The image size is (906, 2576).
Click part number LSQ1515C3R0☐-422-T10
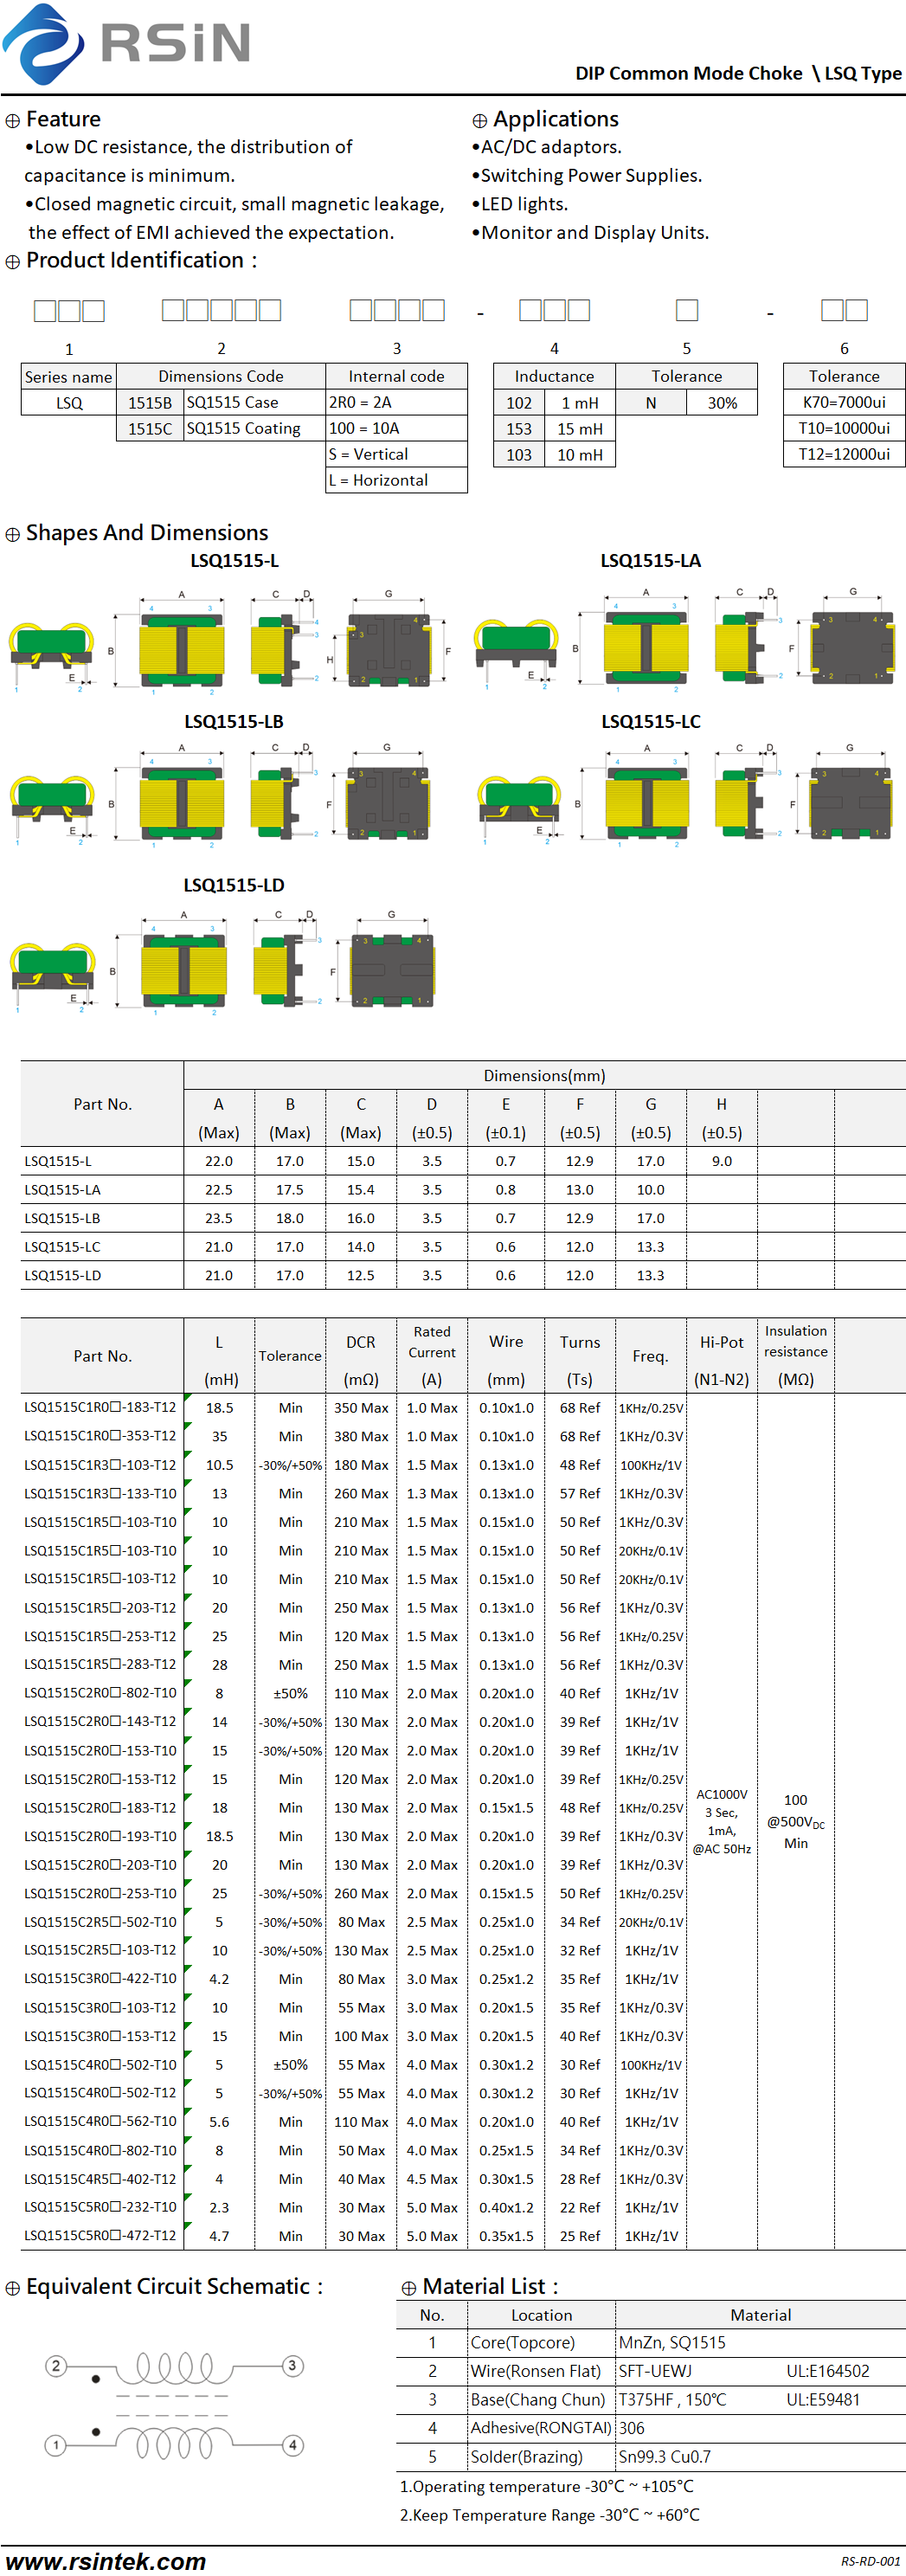(x=100, y=1979)
